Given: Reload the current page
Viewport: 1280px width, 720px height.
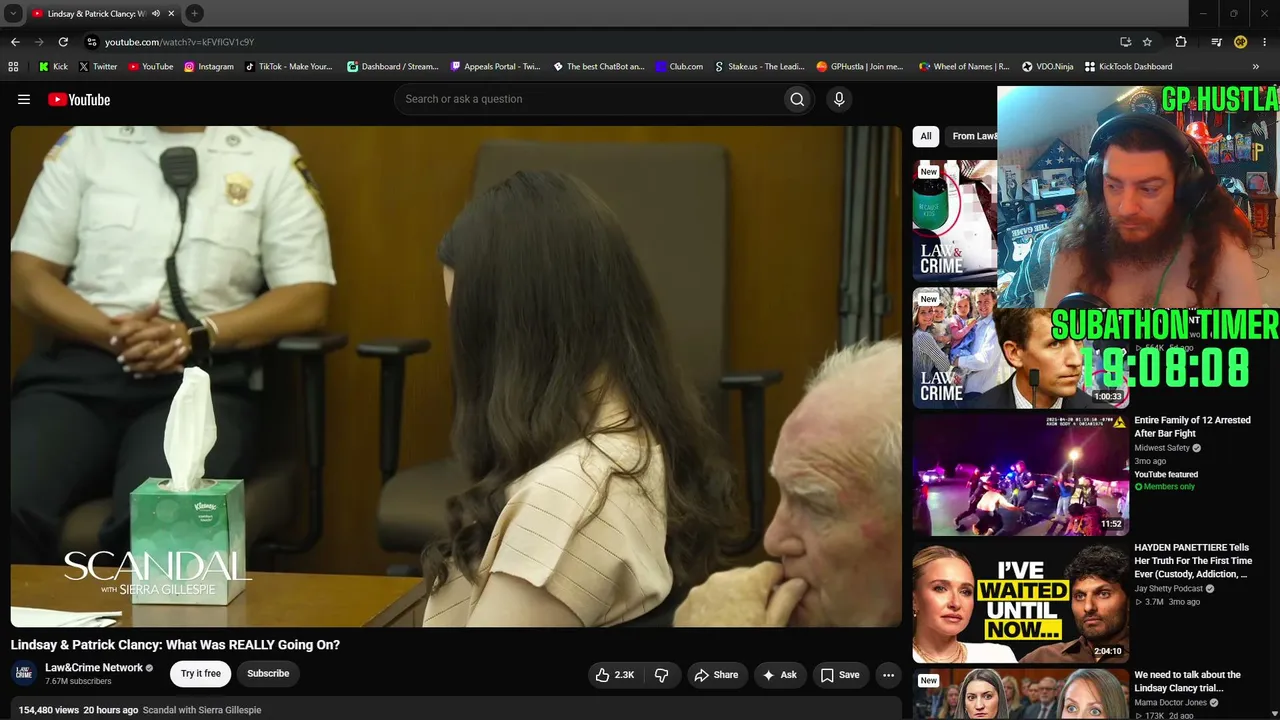Looking at the screenshot, I should click(x=63, y=42).
